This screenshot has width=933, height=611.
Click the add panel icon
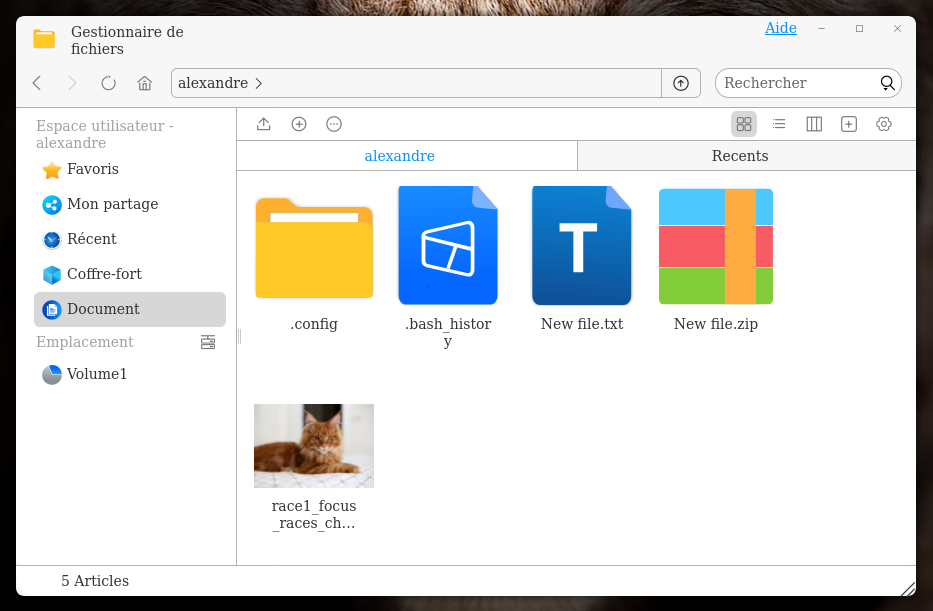[849, 124]
